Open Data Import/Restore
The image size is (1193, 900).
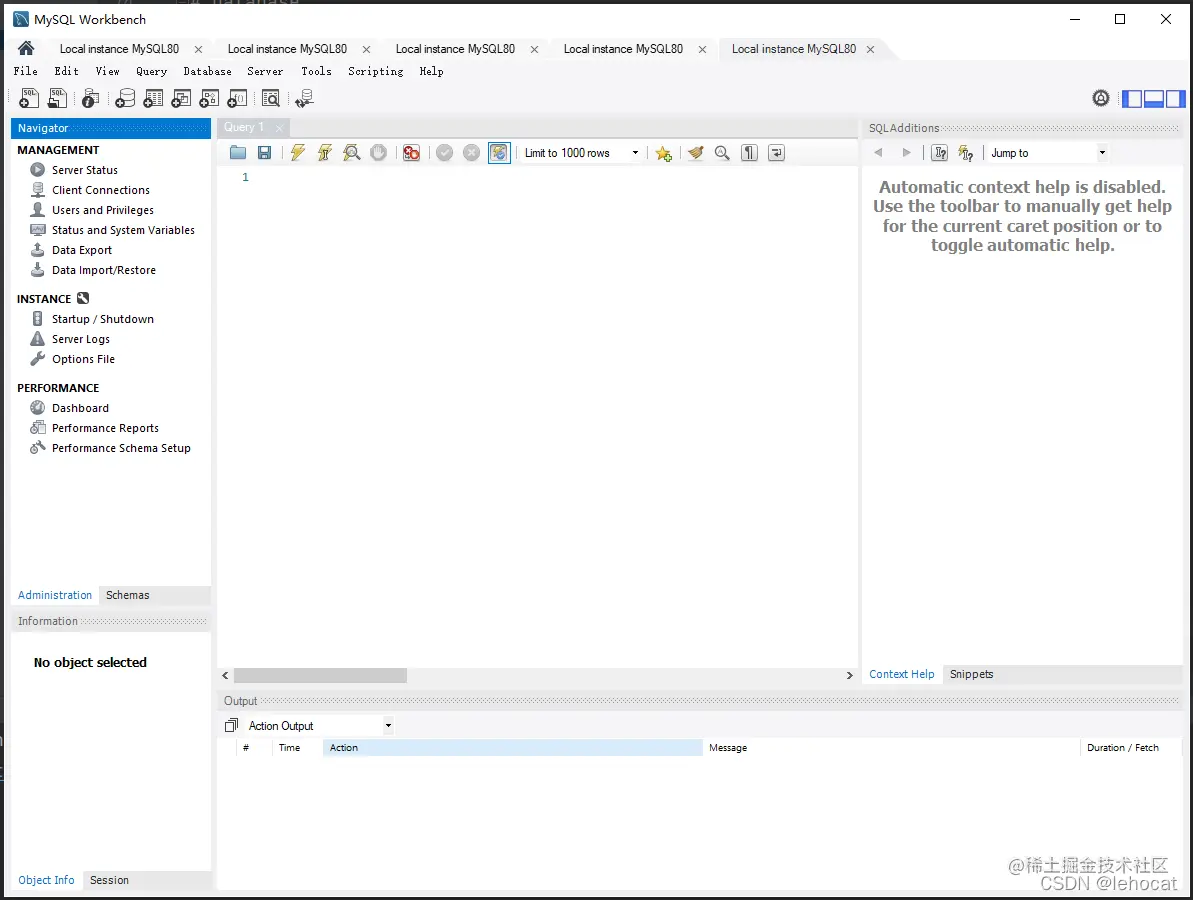click(x=103, y=270)
